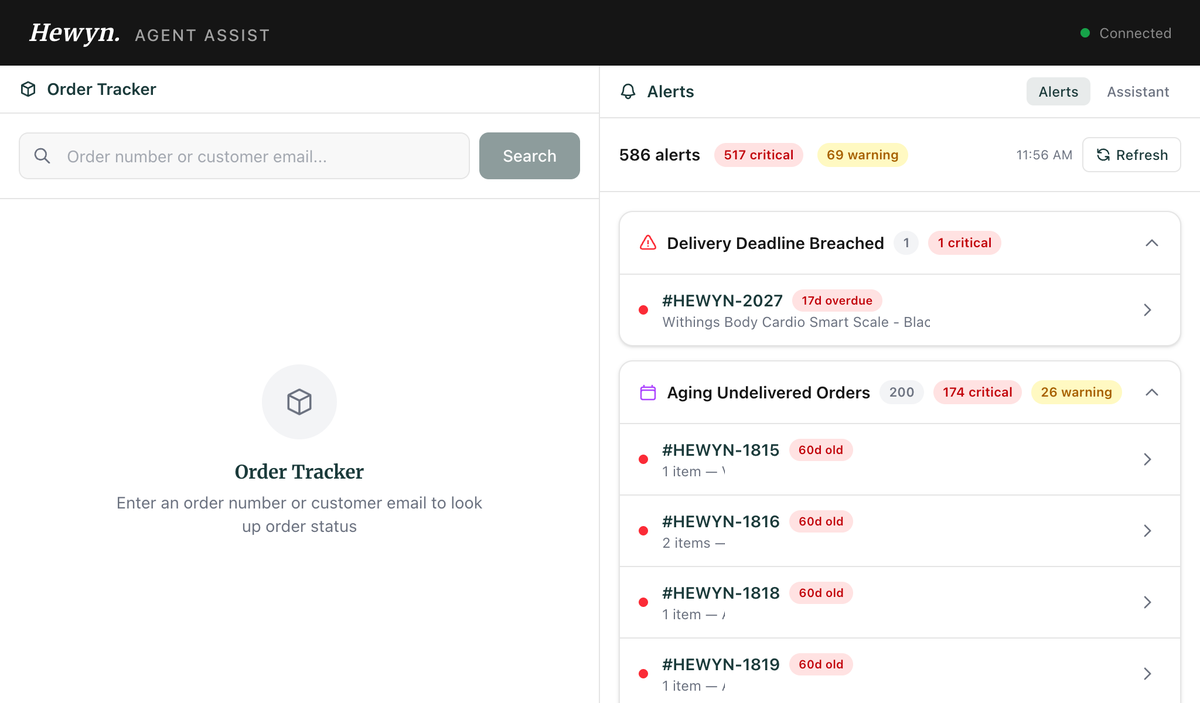Open details for order #HEWYN-2027
This screenshot has width=1200, height=703.
pyautogui.click(x=1147, y=310)
